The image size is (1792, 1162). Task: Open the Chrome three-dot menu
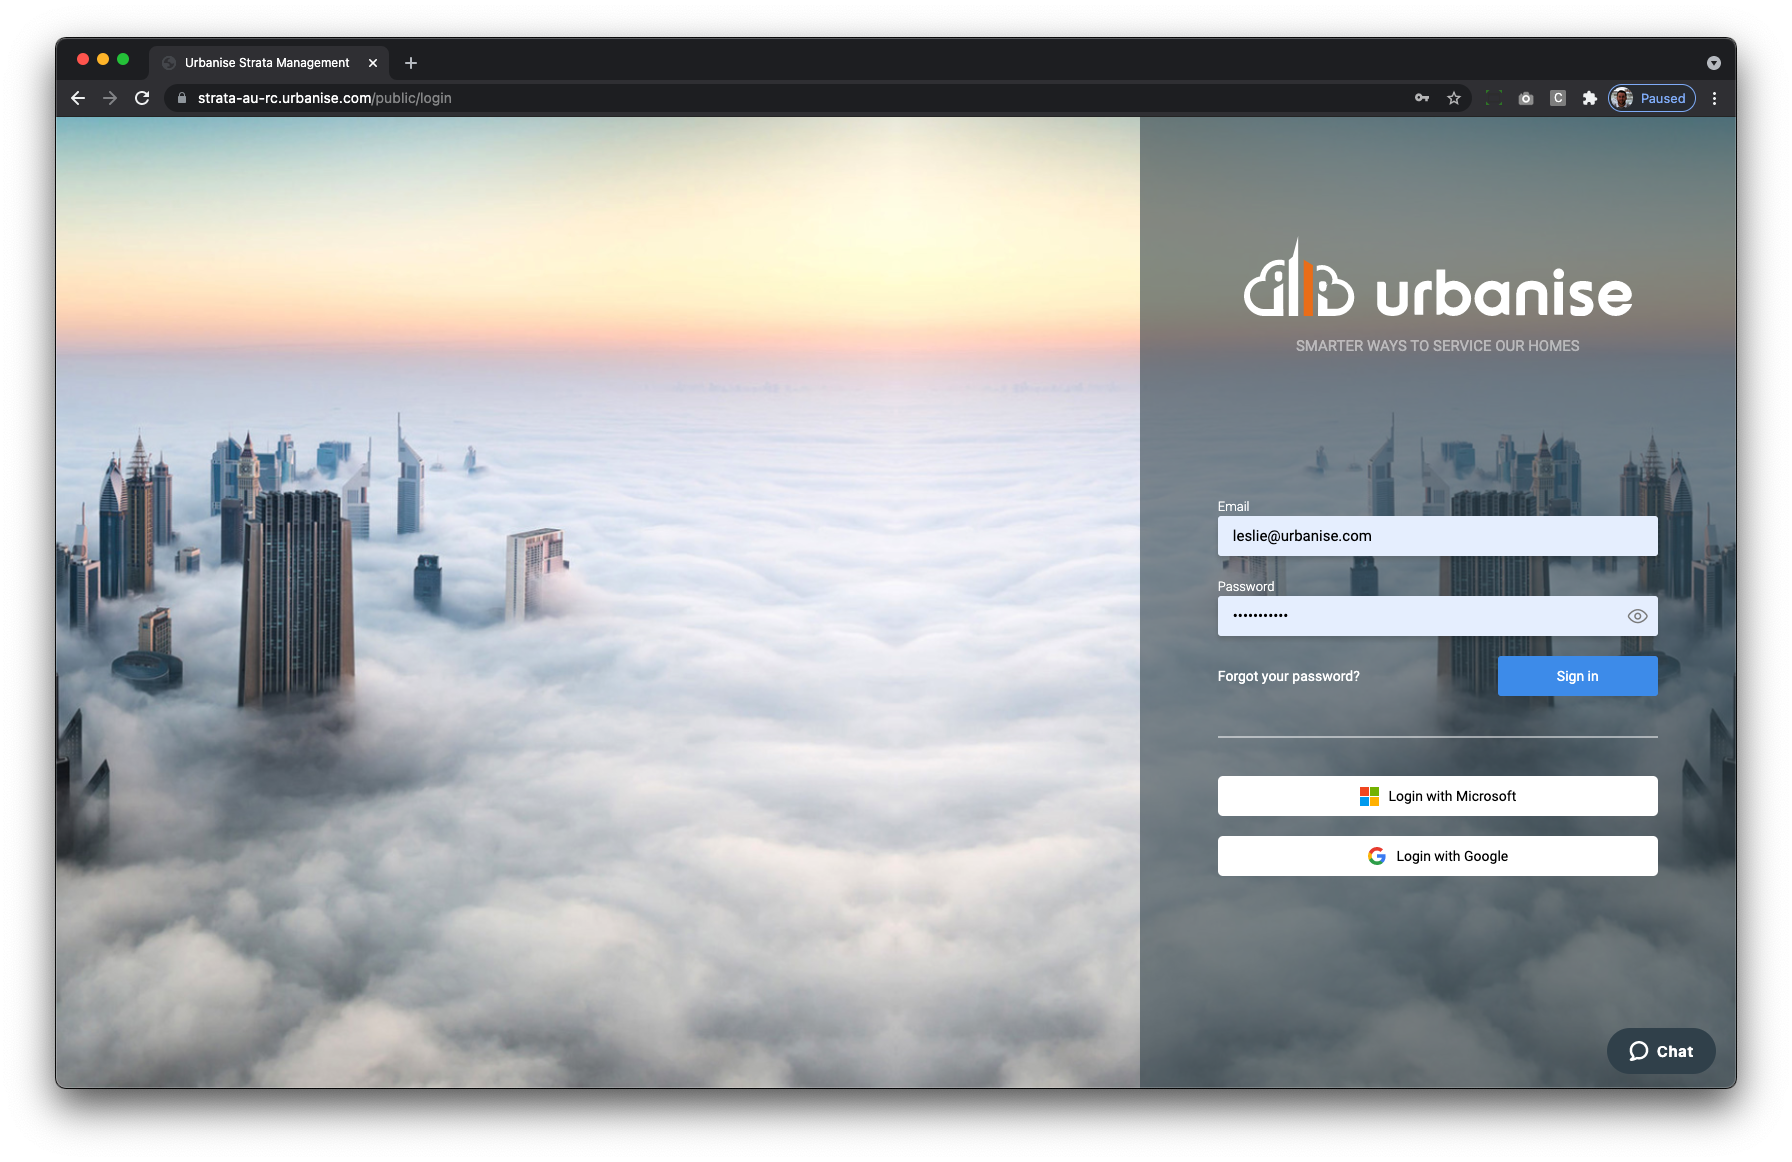[1714, 98]
